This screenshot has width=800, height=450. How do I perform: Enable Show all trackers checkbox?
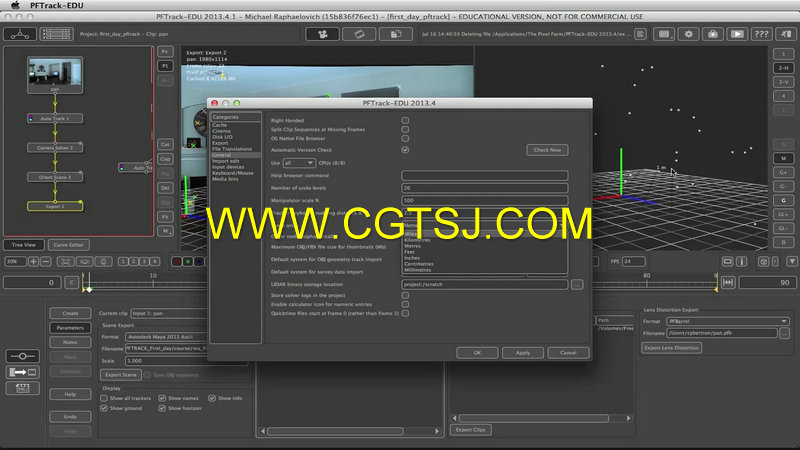[104, 398]
